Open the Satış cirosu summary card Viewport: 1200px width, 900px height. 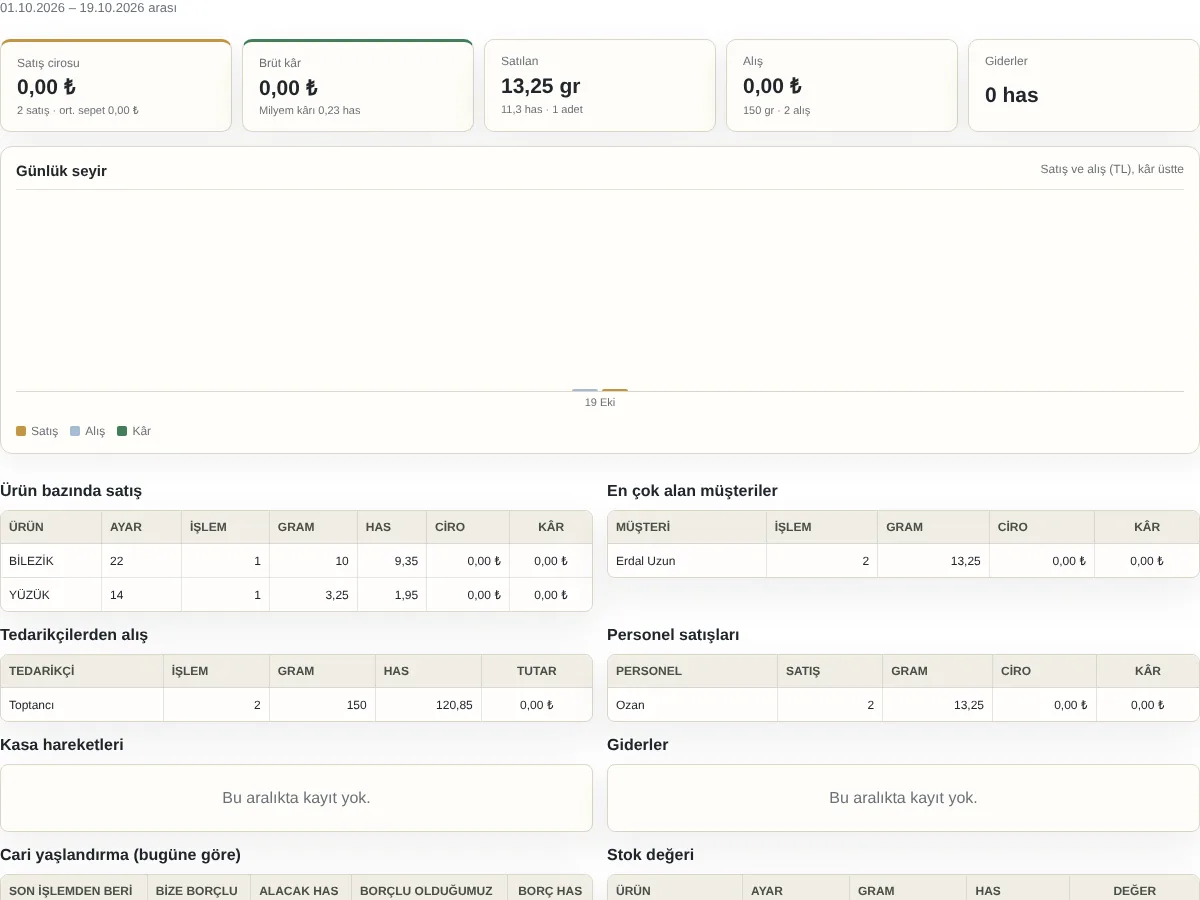[x=116, y=85]
